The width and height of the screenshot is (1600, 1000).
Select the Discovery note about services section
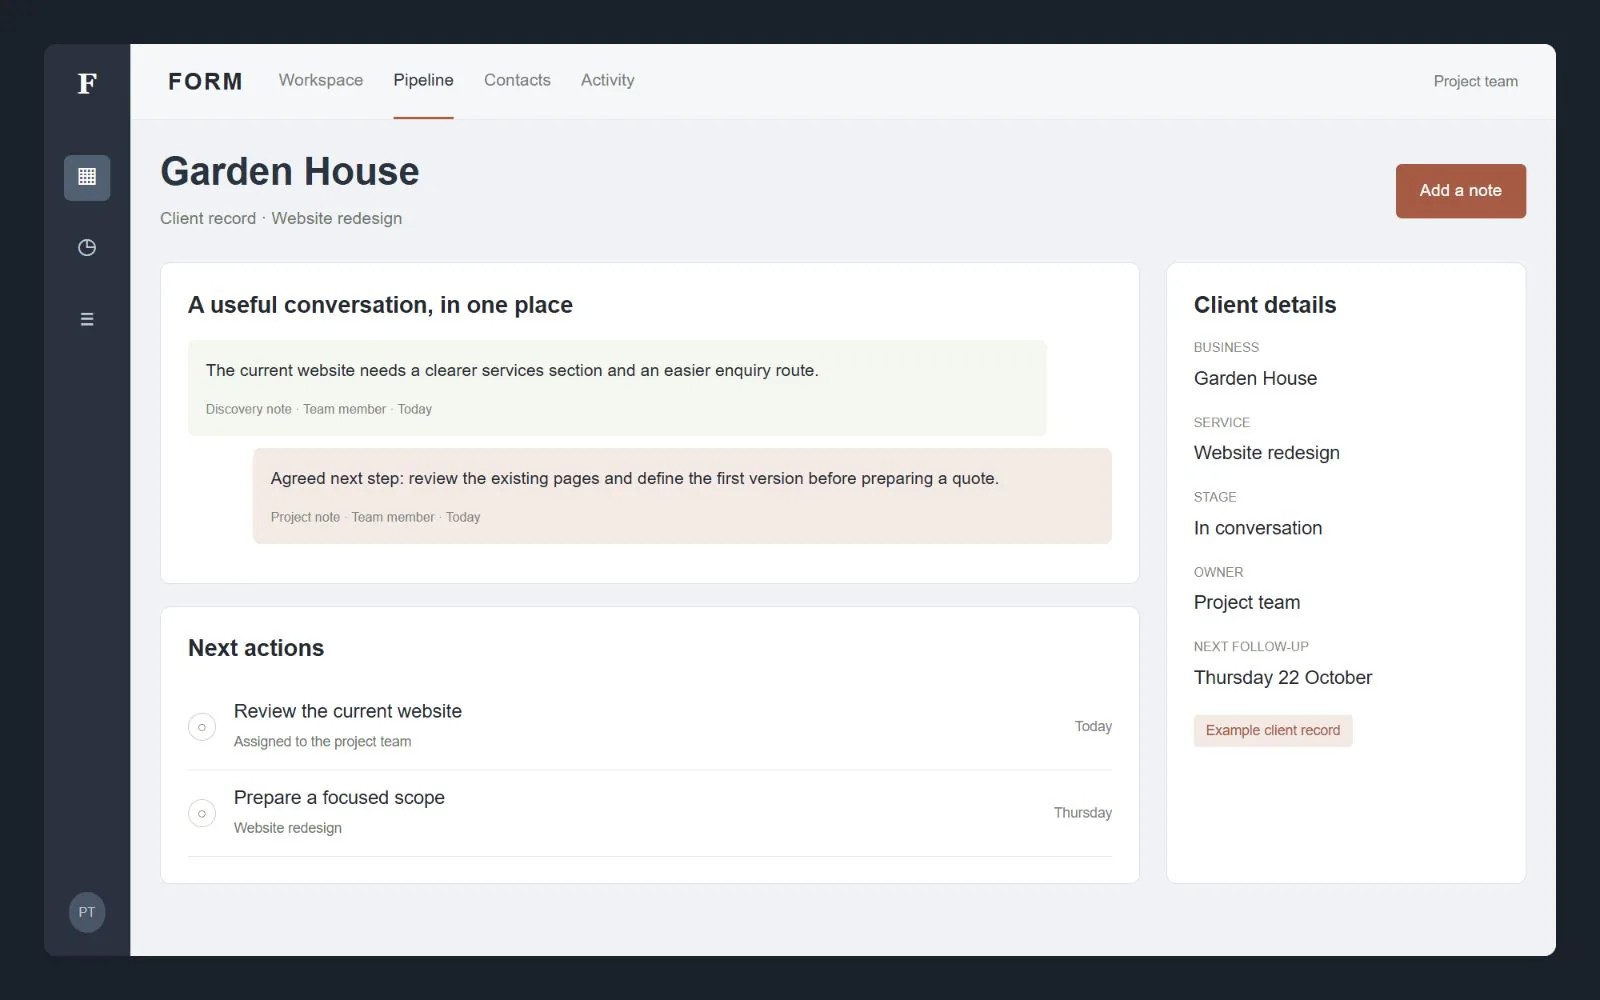click(617, 388)
